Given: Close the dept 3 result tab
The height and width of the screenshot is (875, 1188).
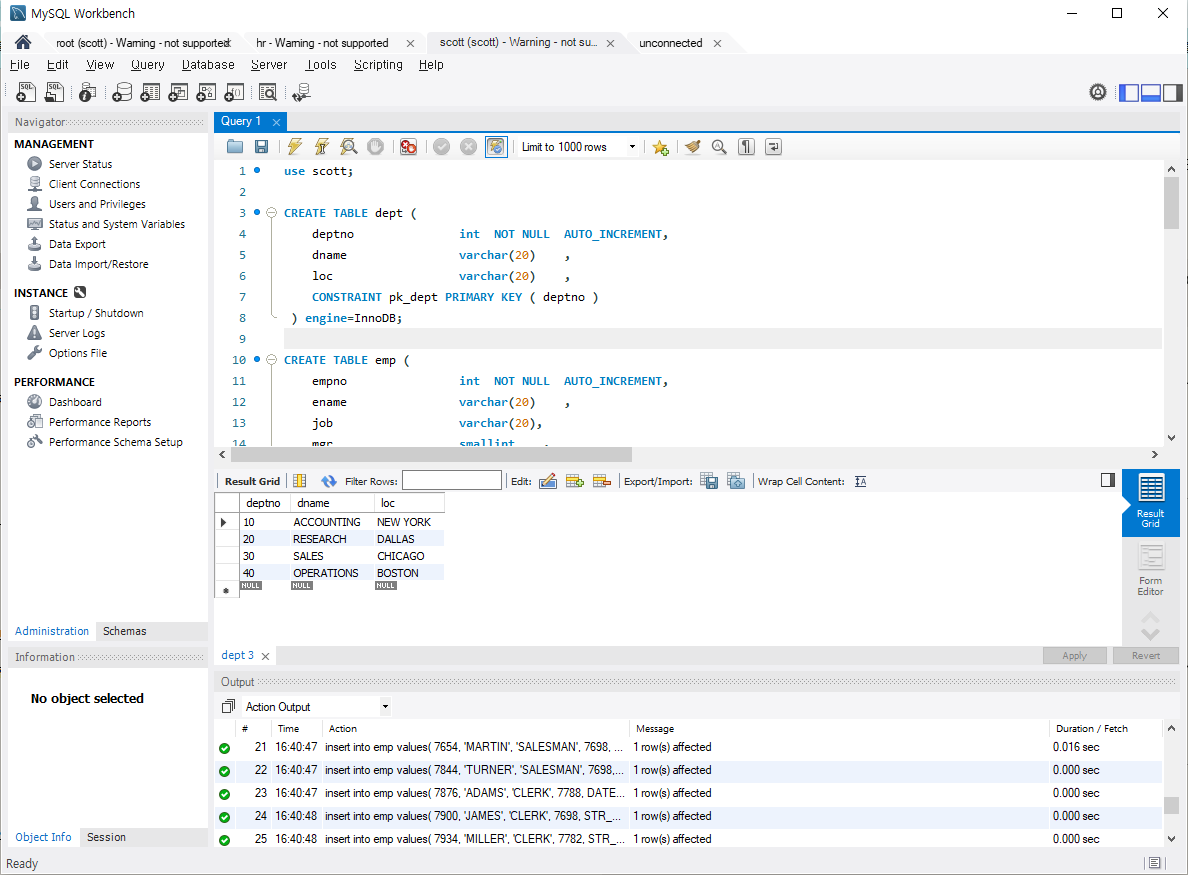Looking at the screenshot, I should click(x=265, y=656).
